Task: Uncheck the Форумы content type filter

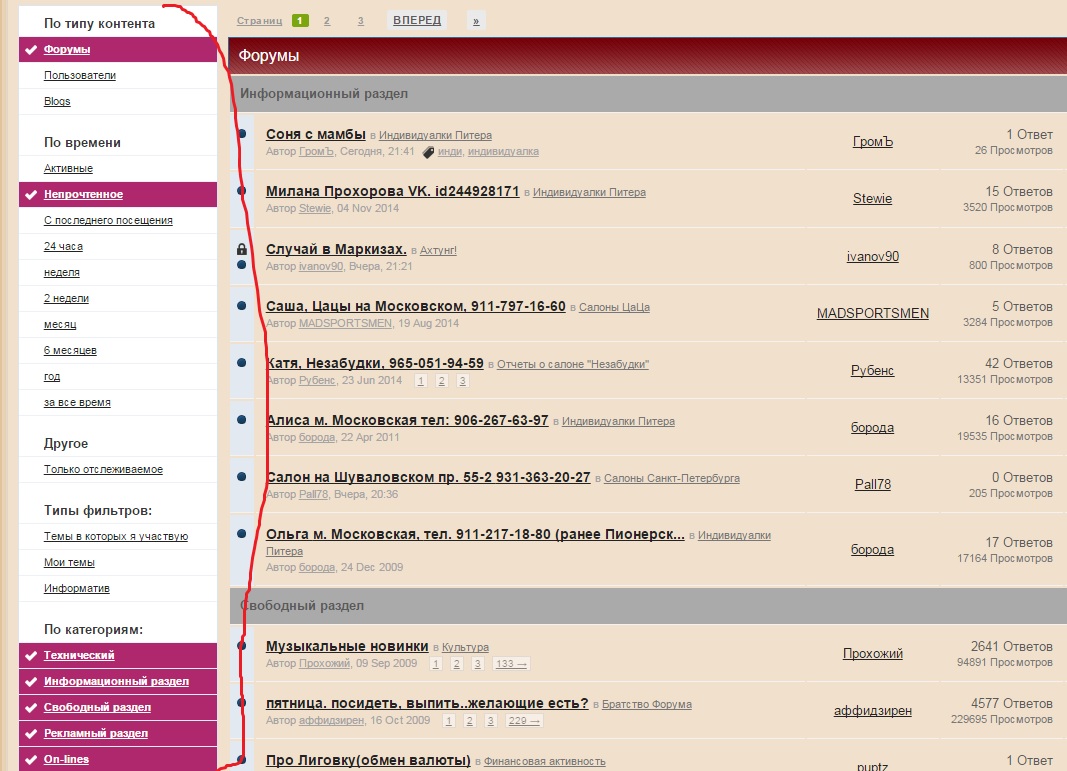Action: pos(67,50)
